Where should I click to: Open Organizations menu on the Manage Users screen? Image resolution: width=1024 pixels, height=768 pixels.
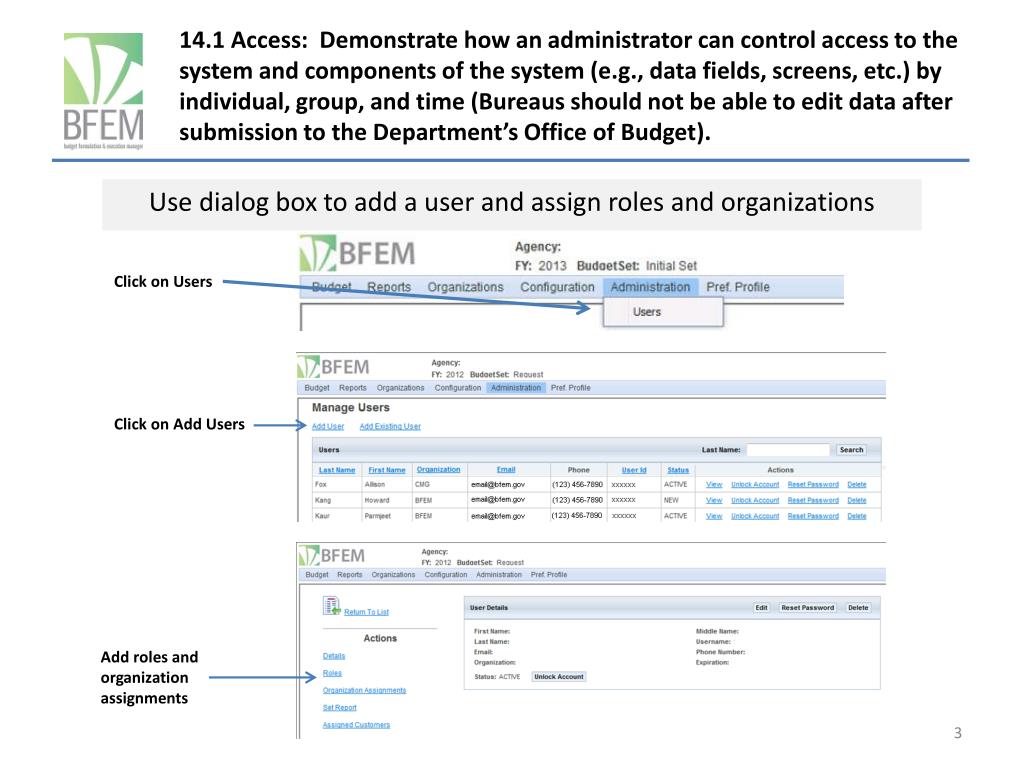(x=400, y=388)
